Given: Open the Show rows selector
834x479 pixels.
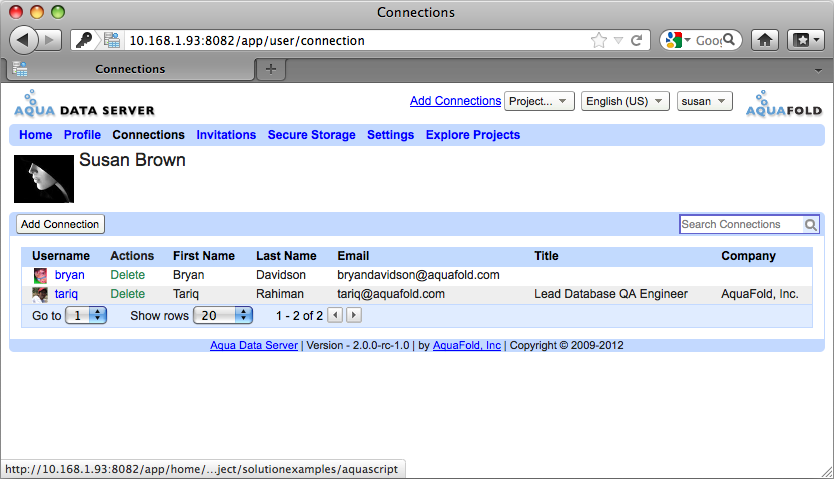Looking at the screenshot, I should click(x=223, y=315).
